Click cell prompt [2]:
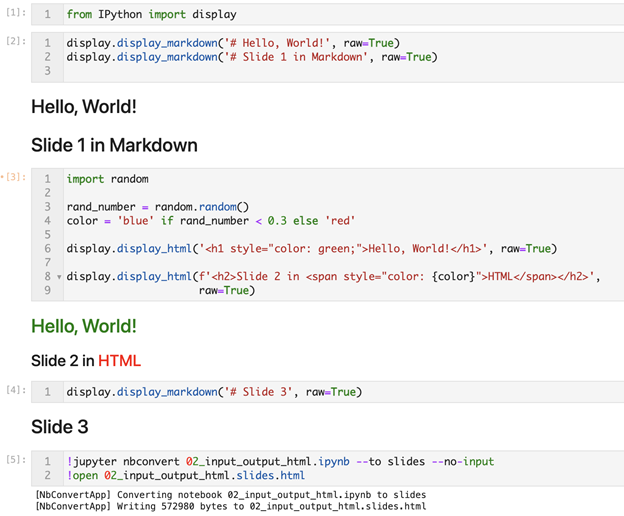Viewport: 624px width, 516px height. click(16, 41)
